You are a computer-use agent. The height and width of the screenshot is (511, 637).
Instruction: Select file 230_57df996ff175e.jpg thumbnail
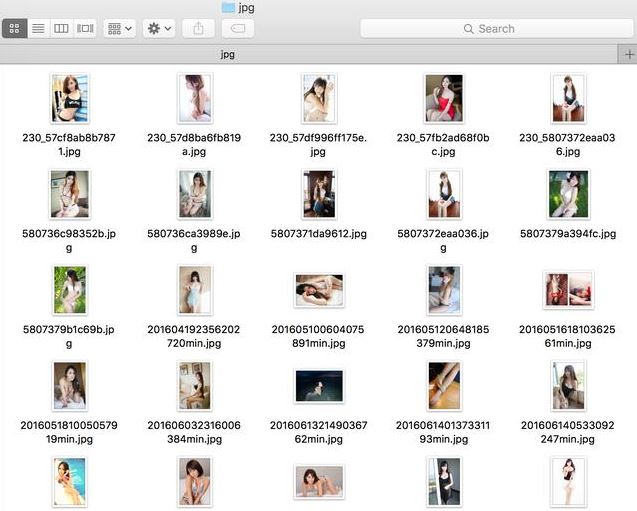(x=319, y=98)
